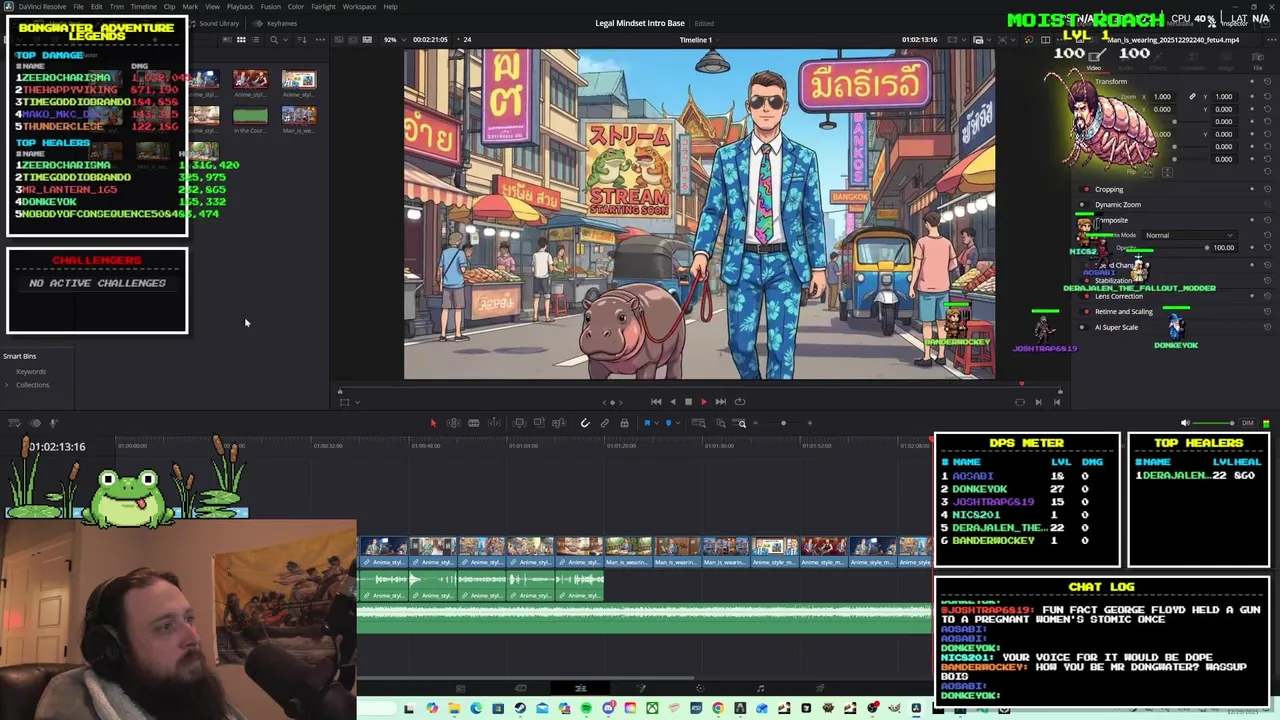Add a flag with the flag icon

click(x=647, y=423)
